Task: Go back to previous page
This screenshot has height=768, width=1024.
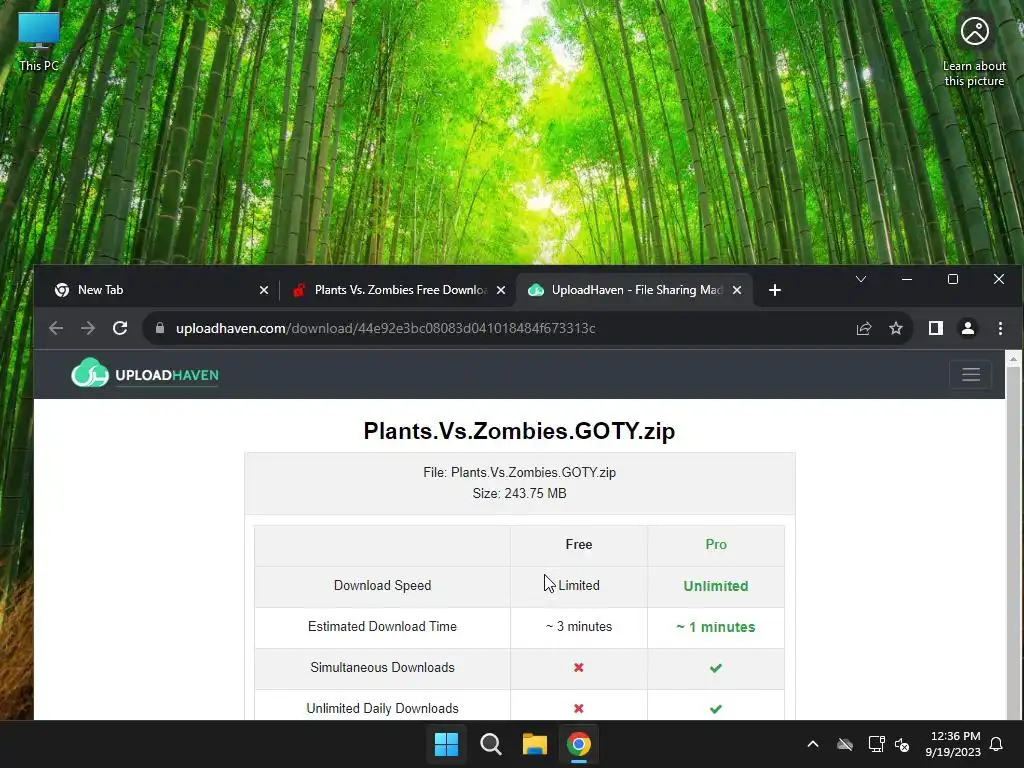Action: pos(56,328)
